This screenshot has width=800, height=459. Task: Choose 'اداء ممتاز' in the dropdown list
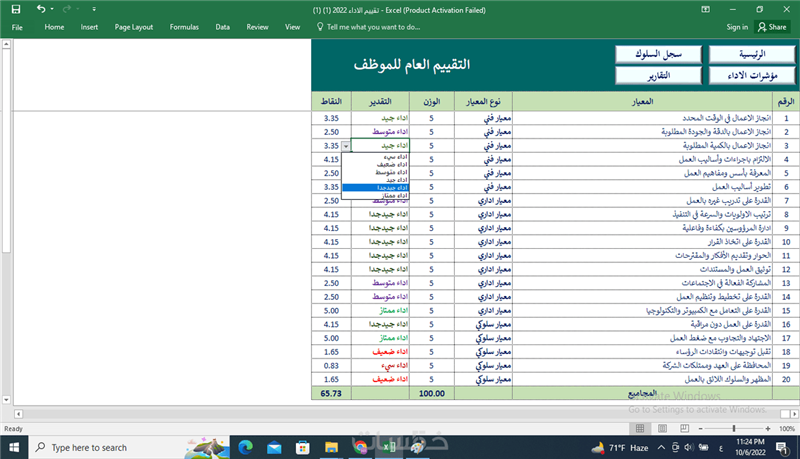point(378,196)
